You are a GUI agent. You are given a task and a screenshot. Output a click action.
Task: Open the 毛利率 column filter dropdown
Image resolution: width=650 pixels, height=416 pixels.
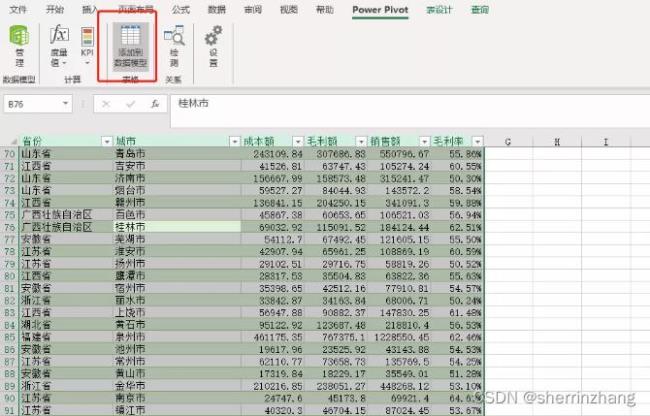[x=478, y=142]
